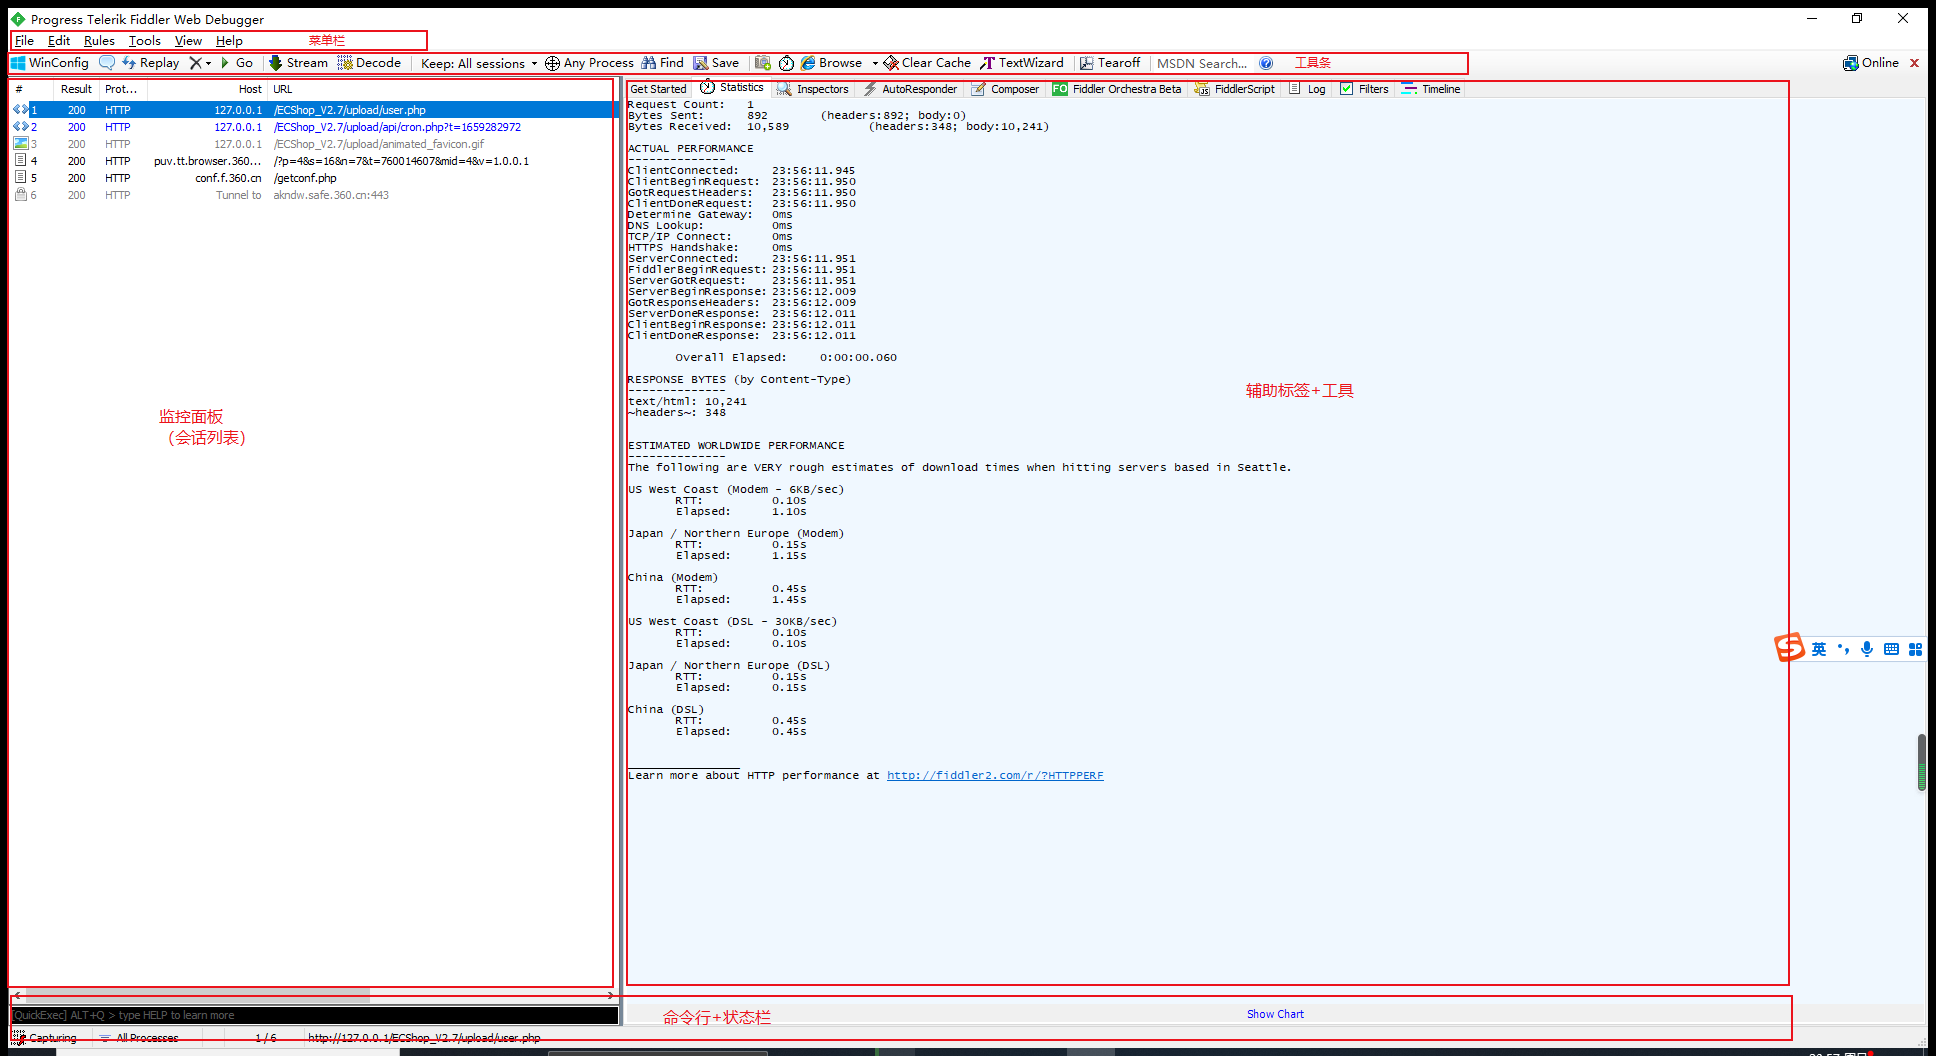Sort sessions by the # column header

pyautogui.click(x=31, y=89)
